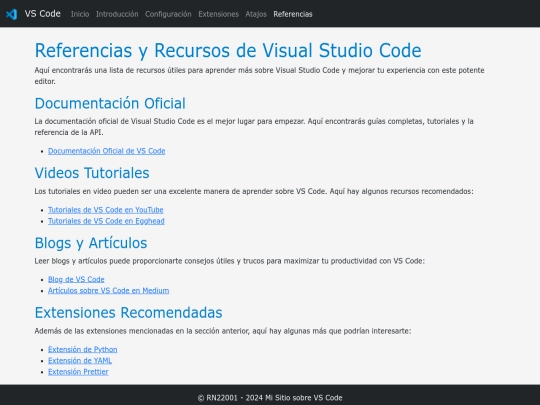Viewport: 540px width, 405px height.
Task: Open the Extensión de YAML link
Action: [x=80, y=361]
